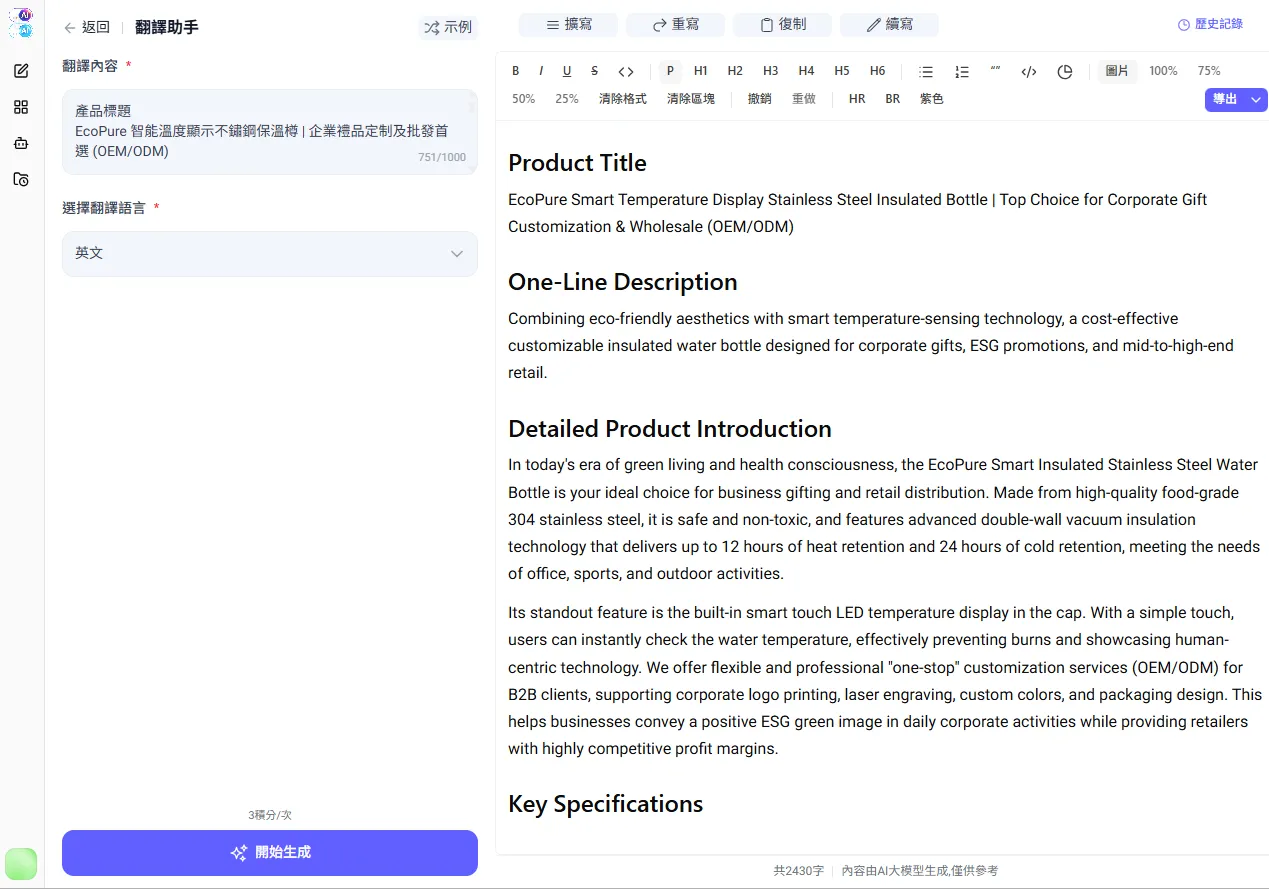Apply 紫色 purple text color

[x=932, y=99]
